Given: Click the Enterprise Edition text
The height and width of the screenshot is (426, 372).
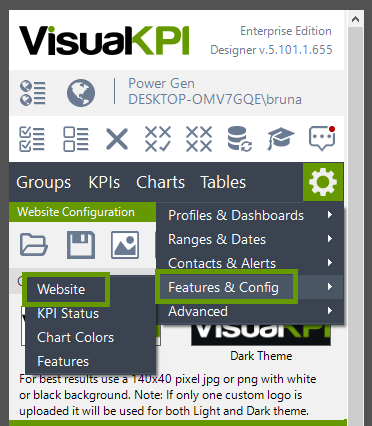Looking at the screenshot, I should (286, 31).
